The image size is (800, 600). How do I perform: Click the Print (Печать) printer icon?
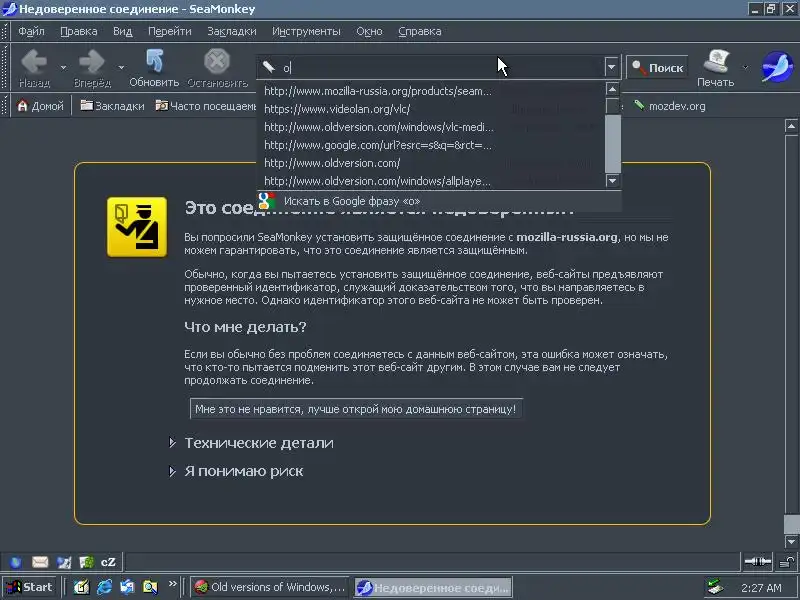pyautogui.click(x=716, y=61)
